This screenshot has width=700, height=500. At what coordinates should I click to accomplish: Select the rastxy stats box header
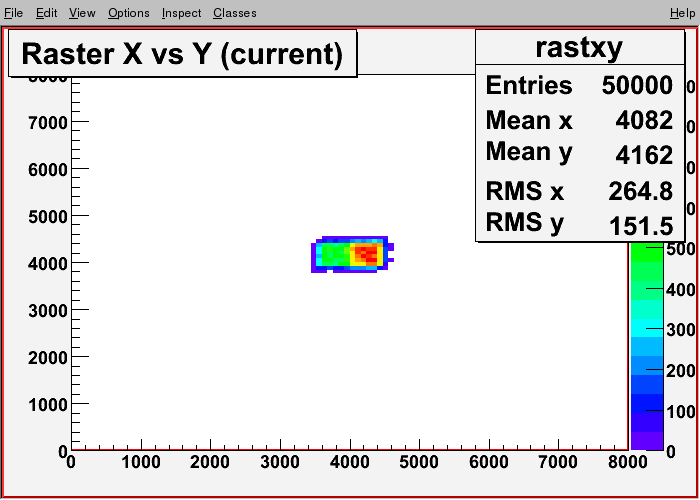(579, 47)
